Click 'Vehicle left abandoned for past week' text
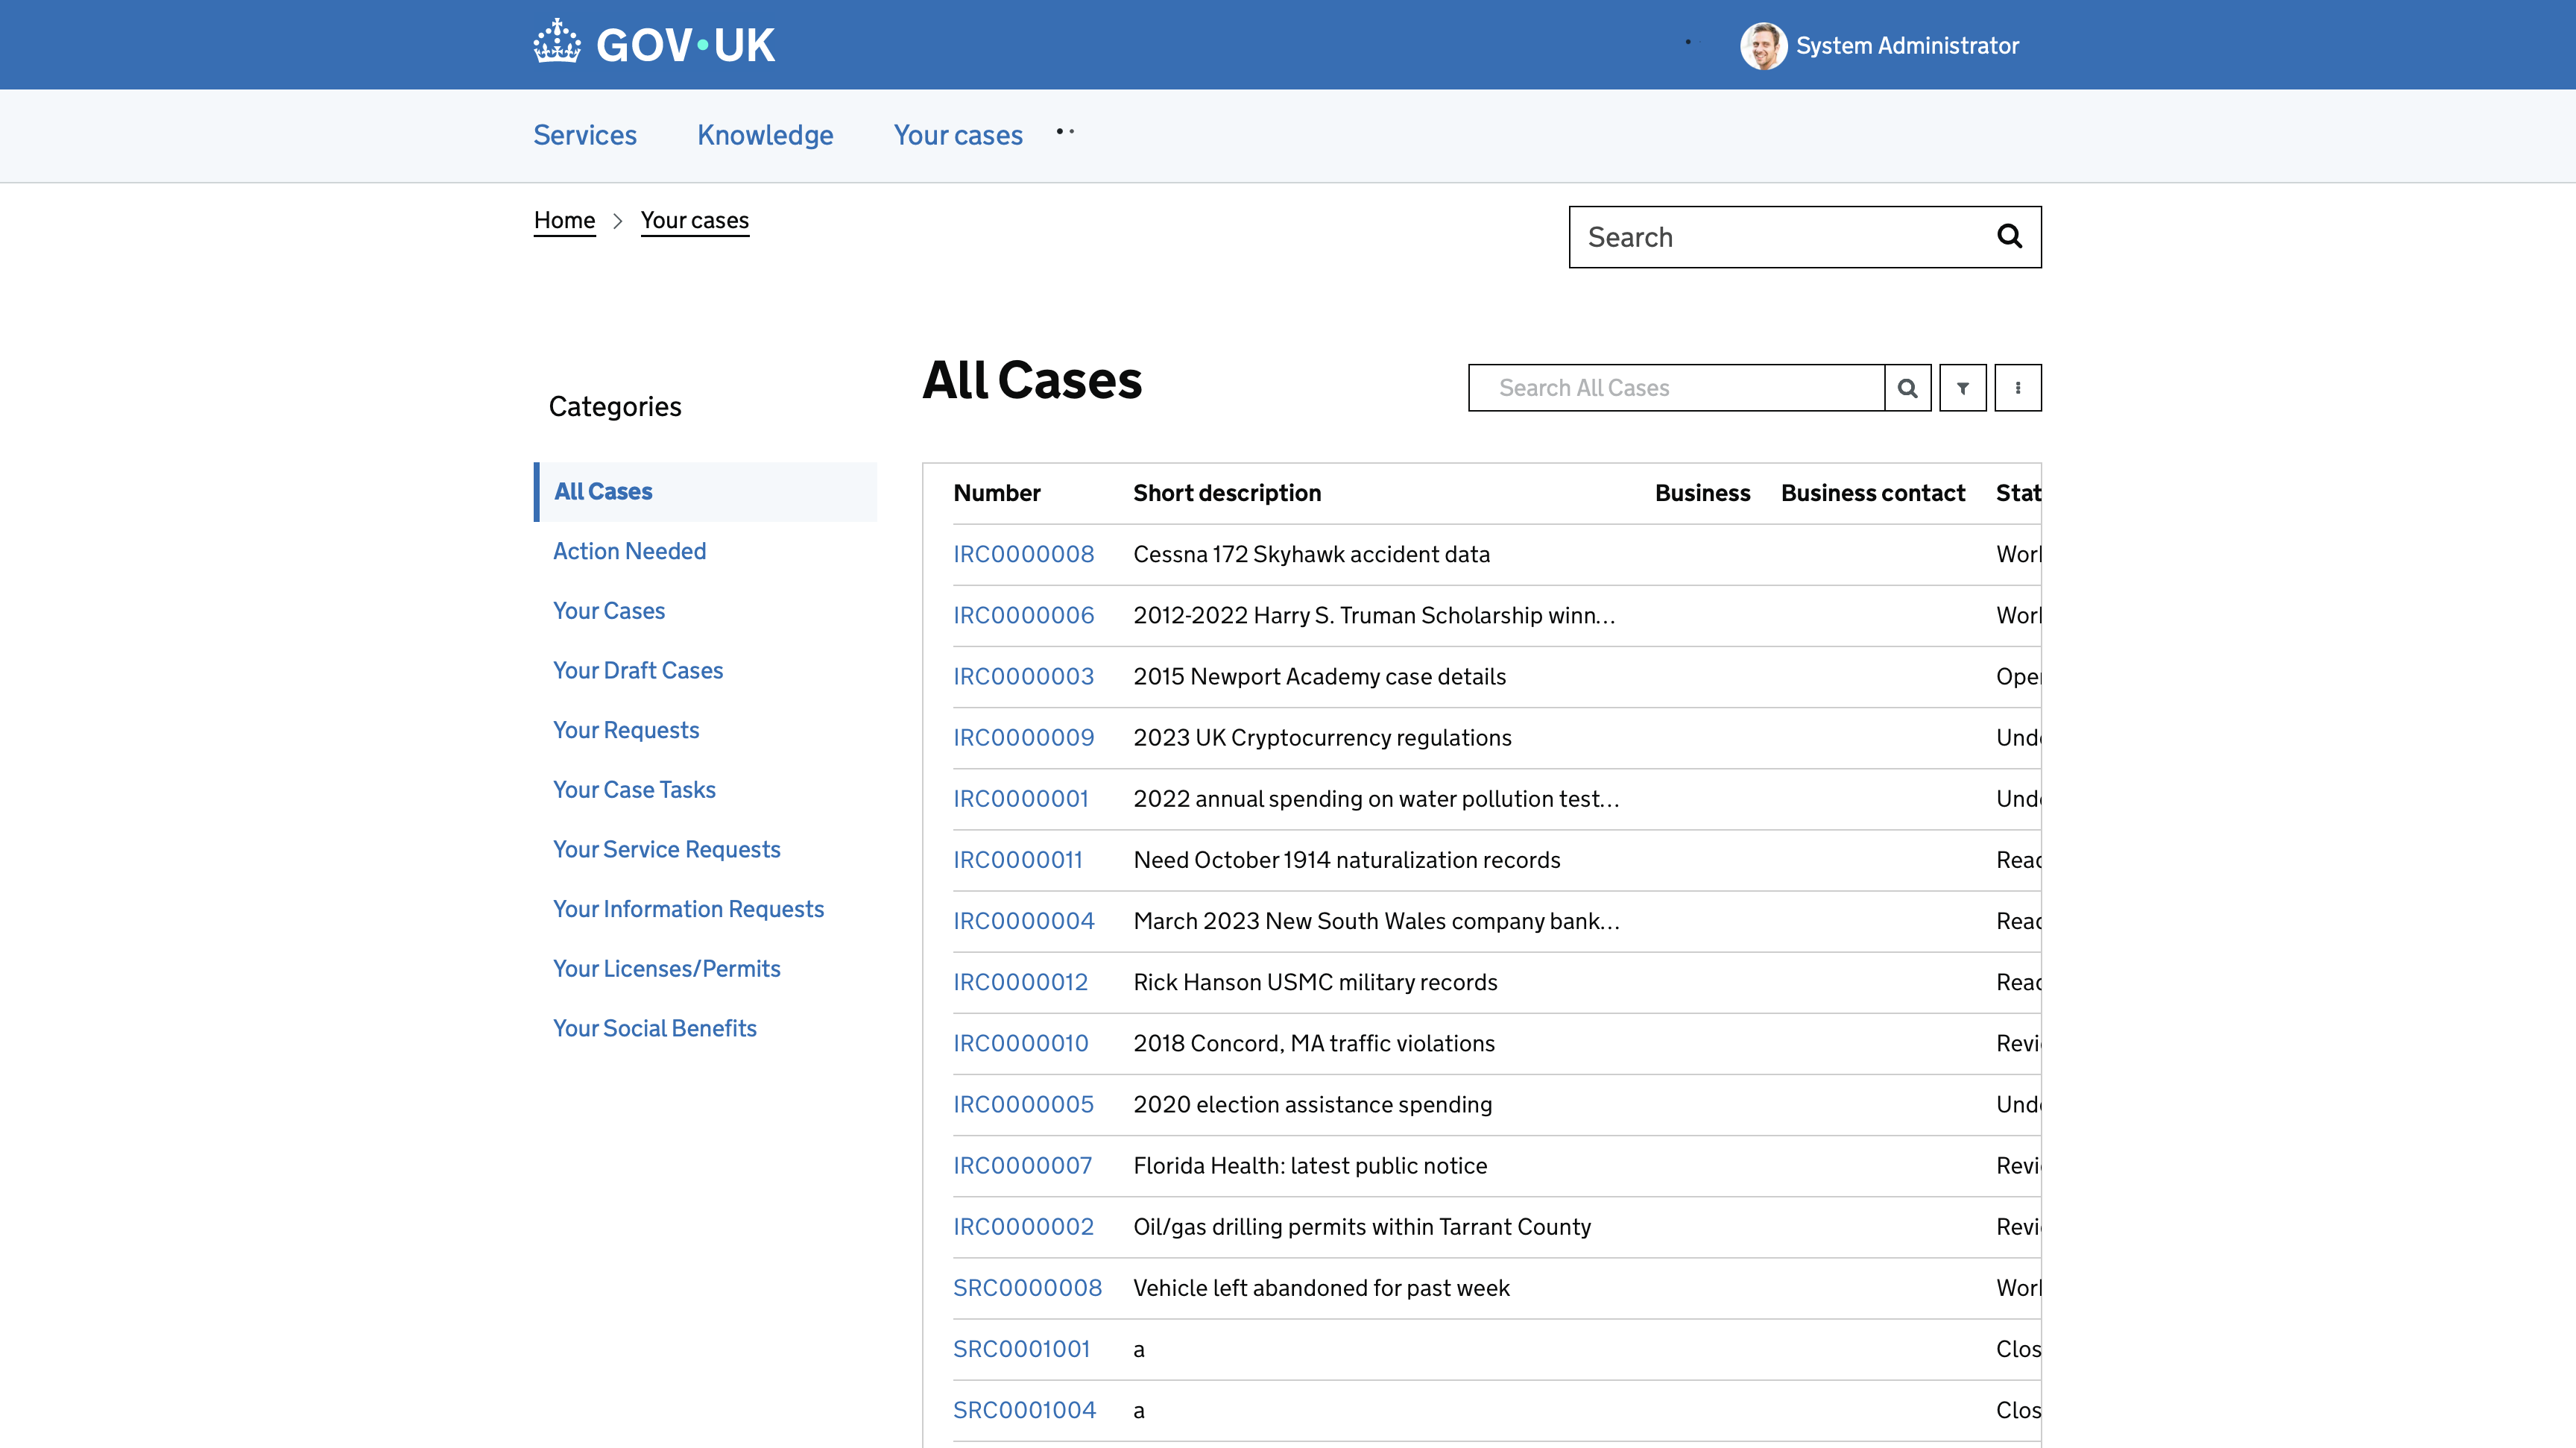 [1321, 1288]
